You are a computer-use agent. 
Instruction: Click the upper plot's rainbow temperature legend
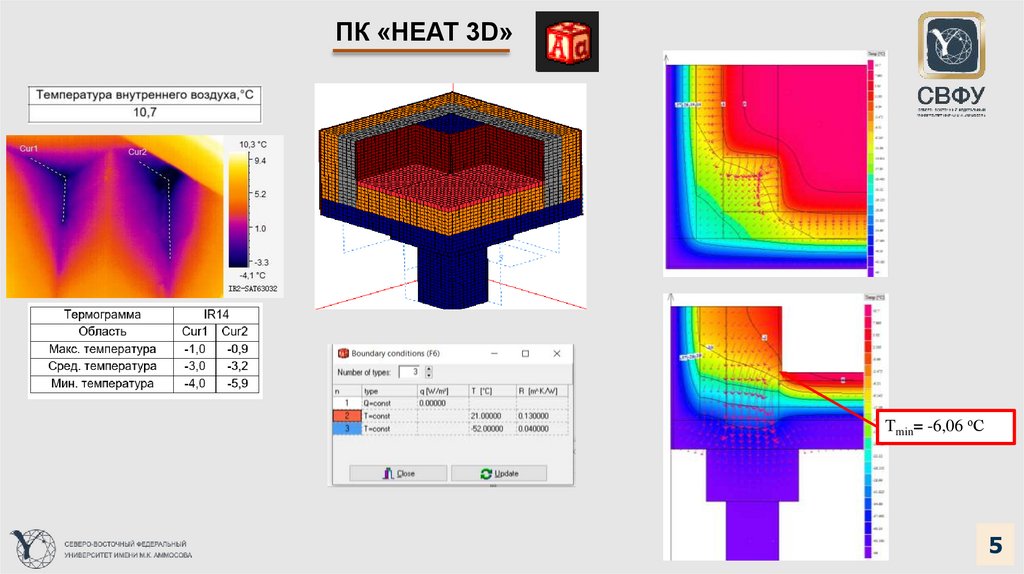[x=870, y=168]
